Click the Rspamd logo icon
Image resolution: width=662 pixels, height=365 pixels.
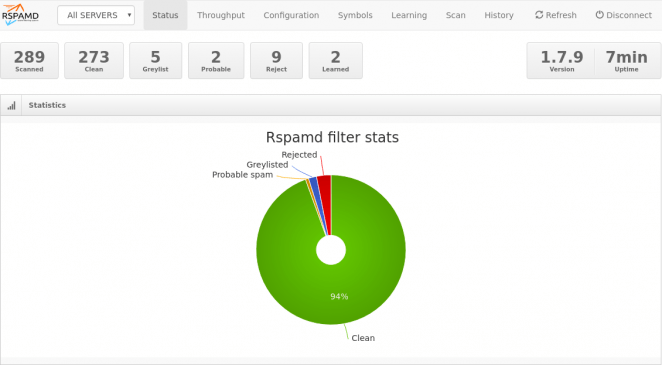click(x=20, y=15)
